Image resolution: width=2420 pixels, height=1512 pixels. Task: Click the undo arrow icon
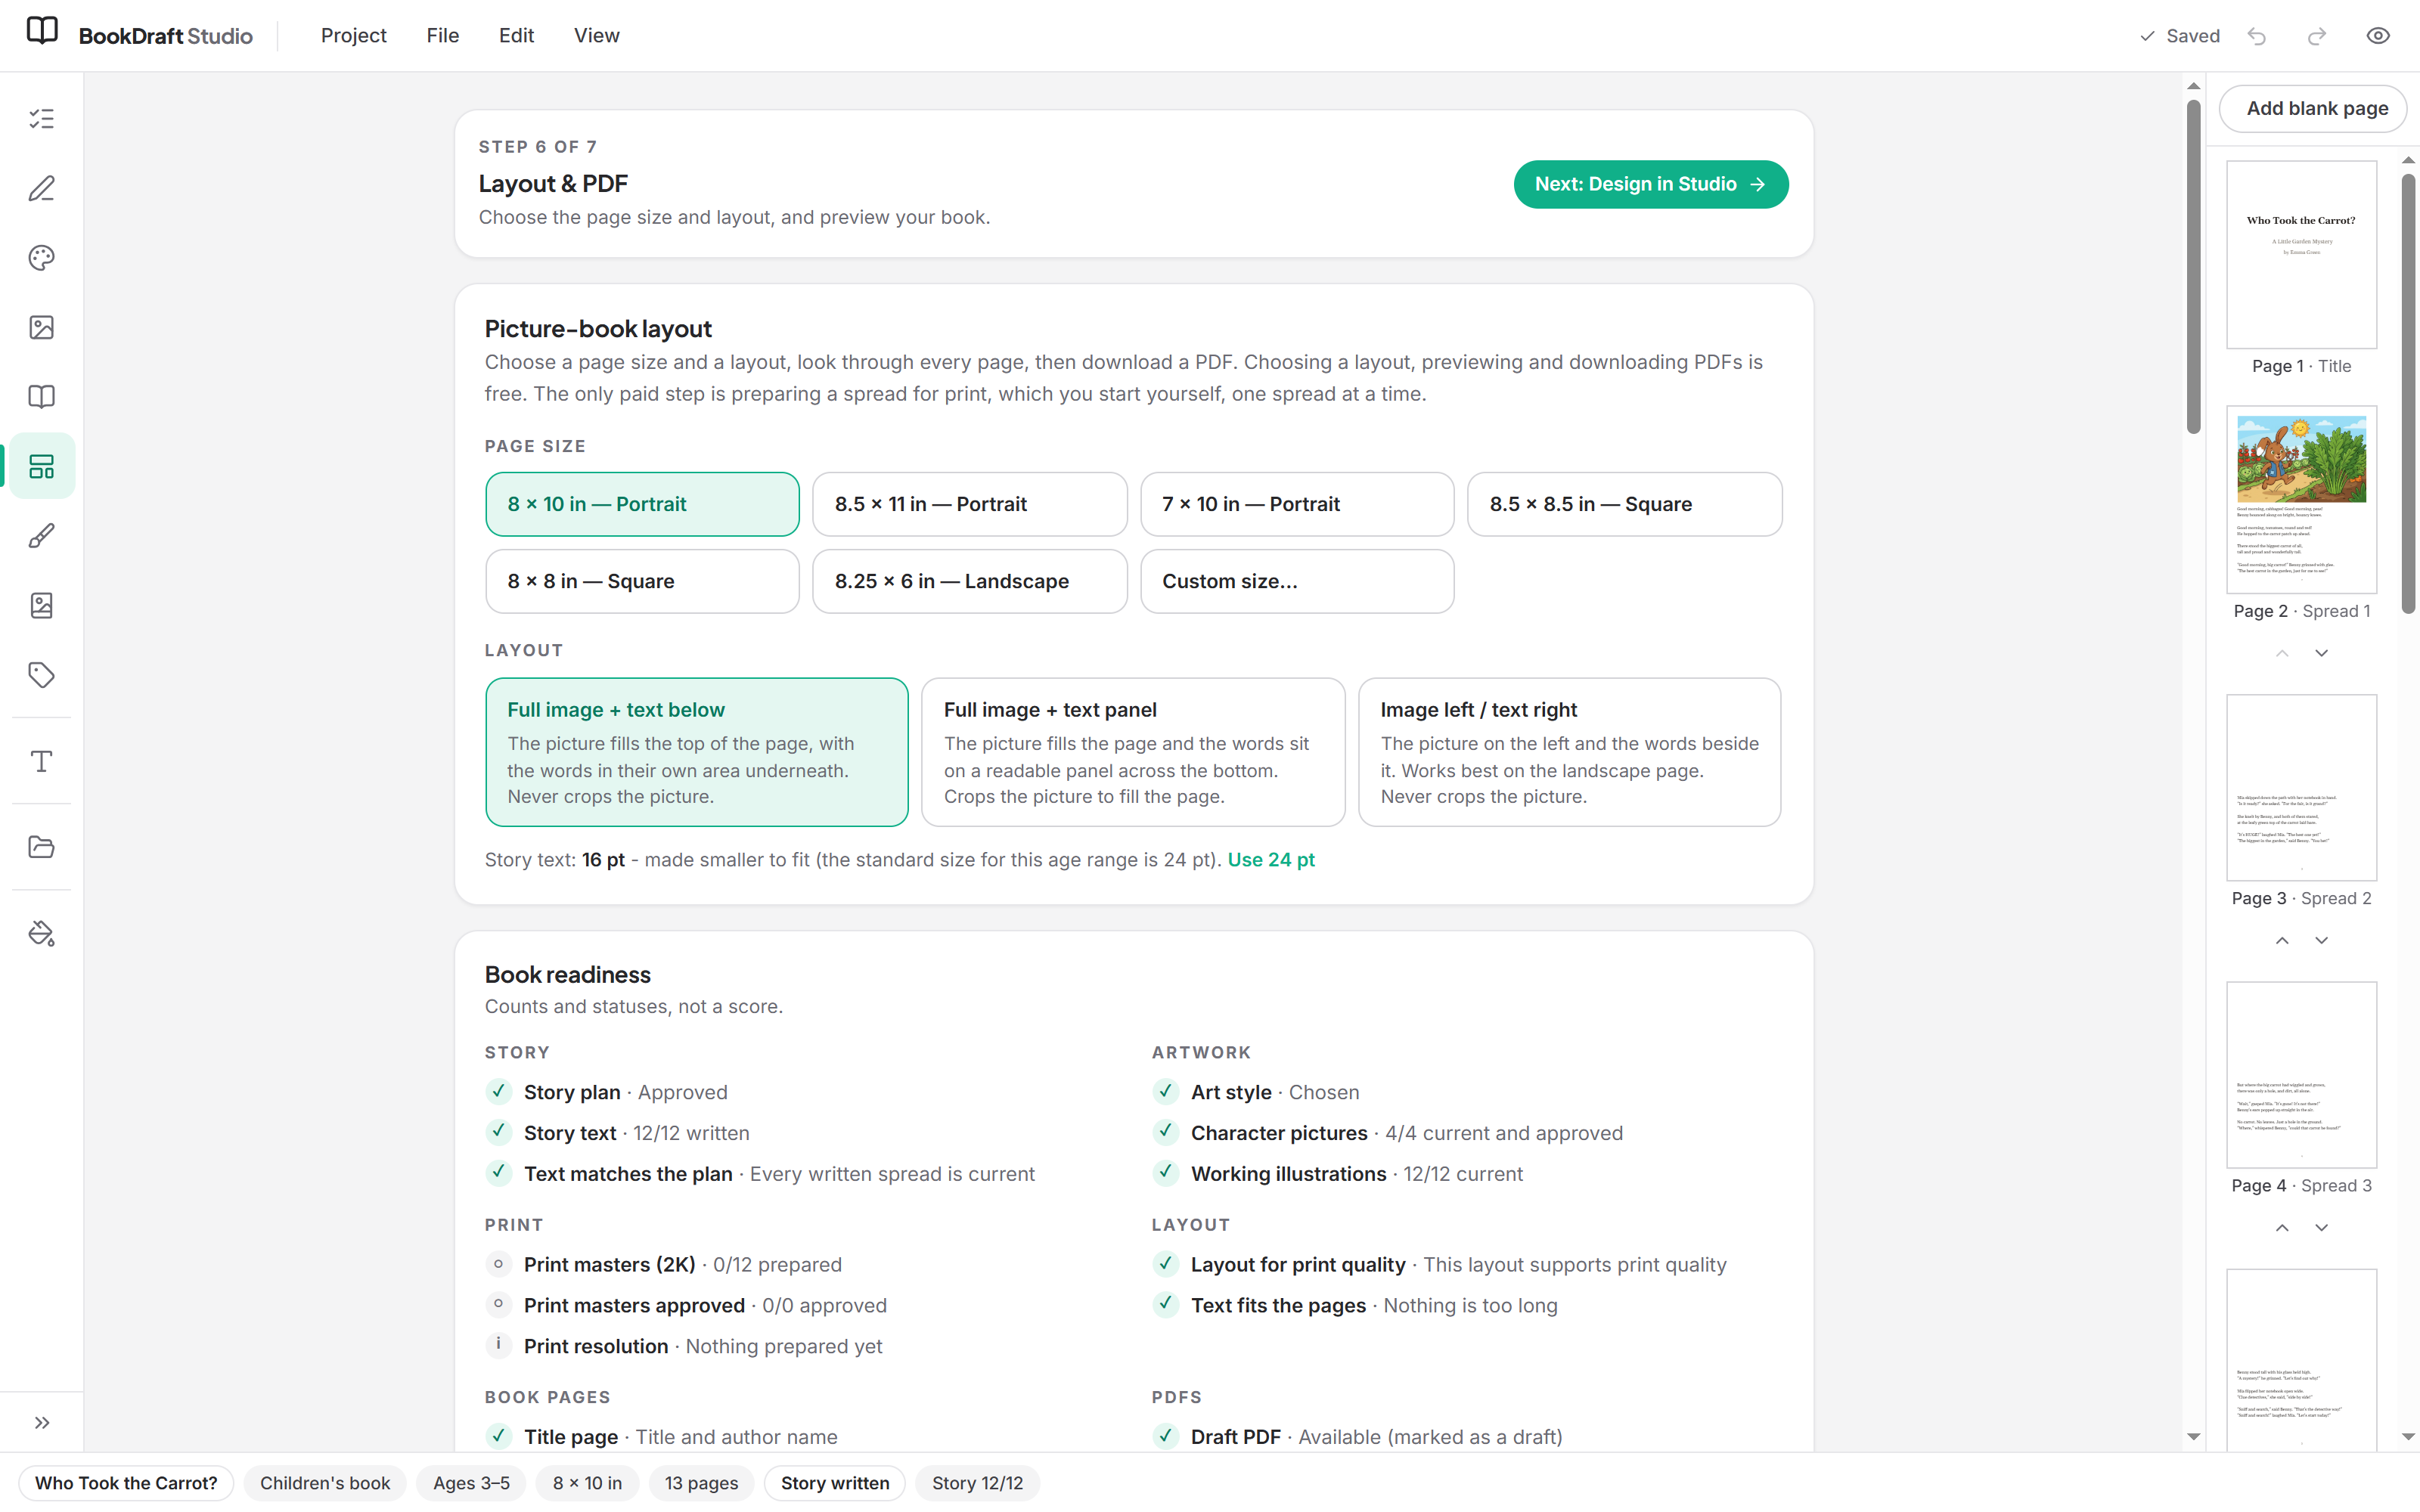tap(2257, 36)
